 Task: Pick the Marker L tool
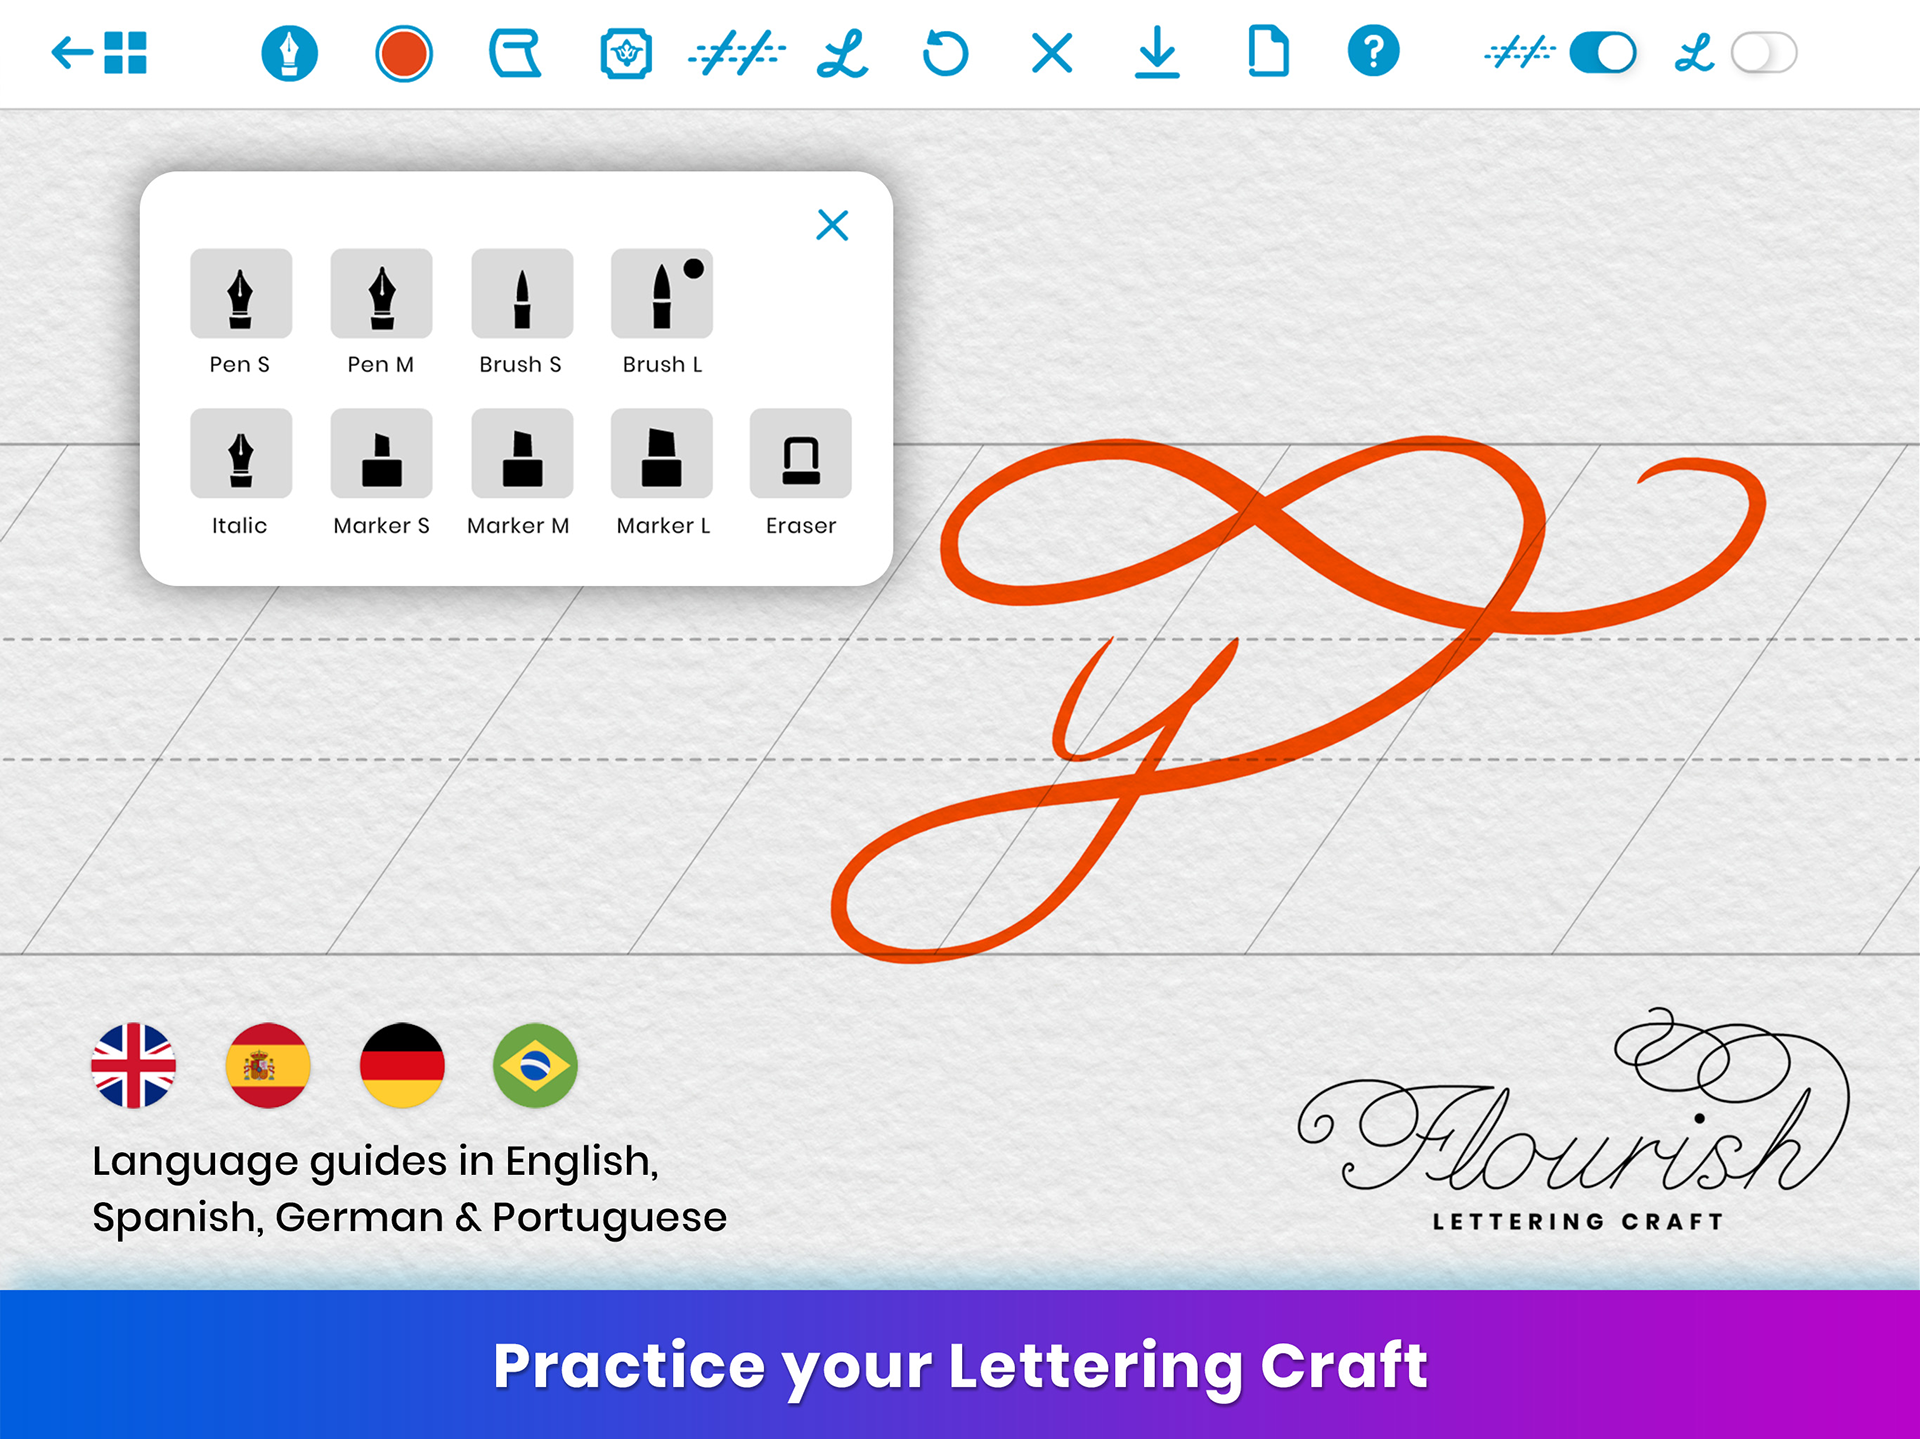[661, 453]
